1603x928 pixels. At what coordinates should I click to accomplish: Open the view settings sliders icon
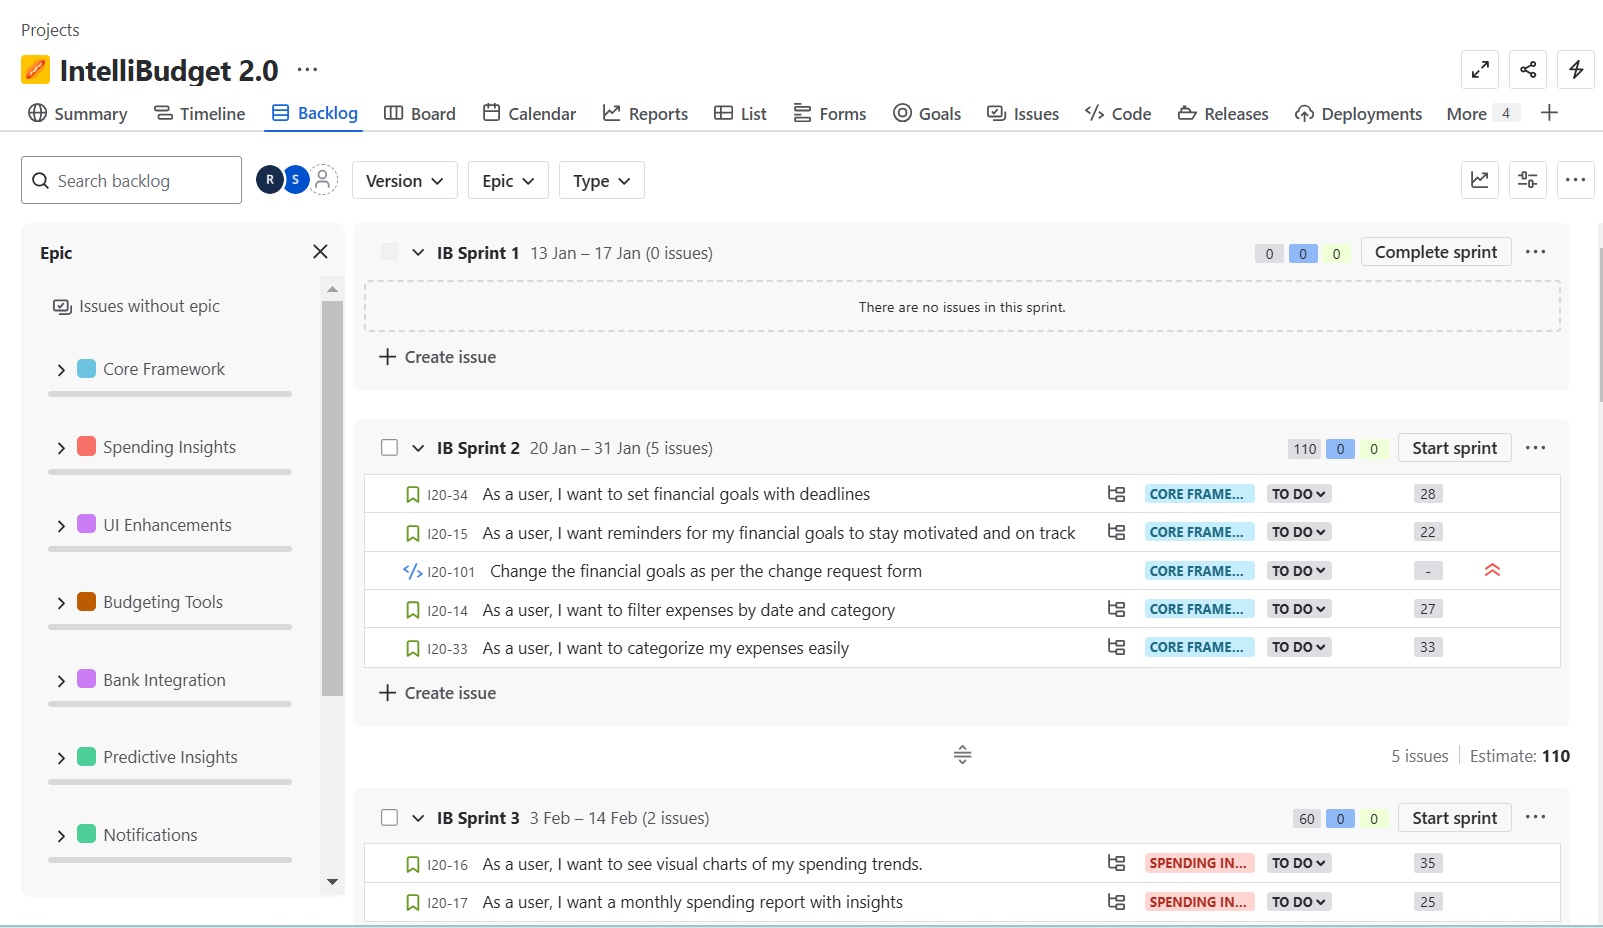[x=1528, y=180]
